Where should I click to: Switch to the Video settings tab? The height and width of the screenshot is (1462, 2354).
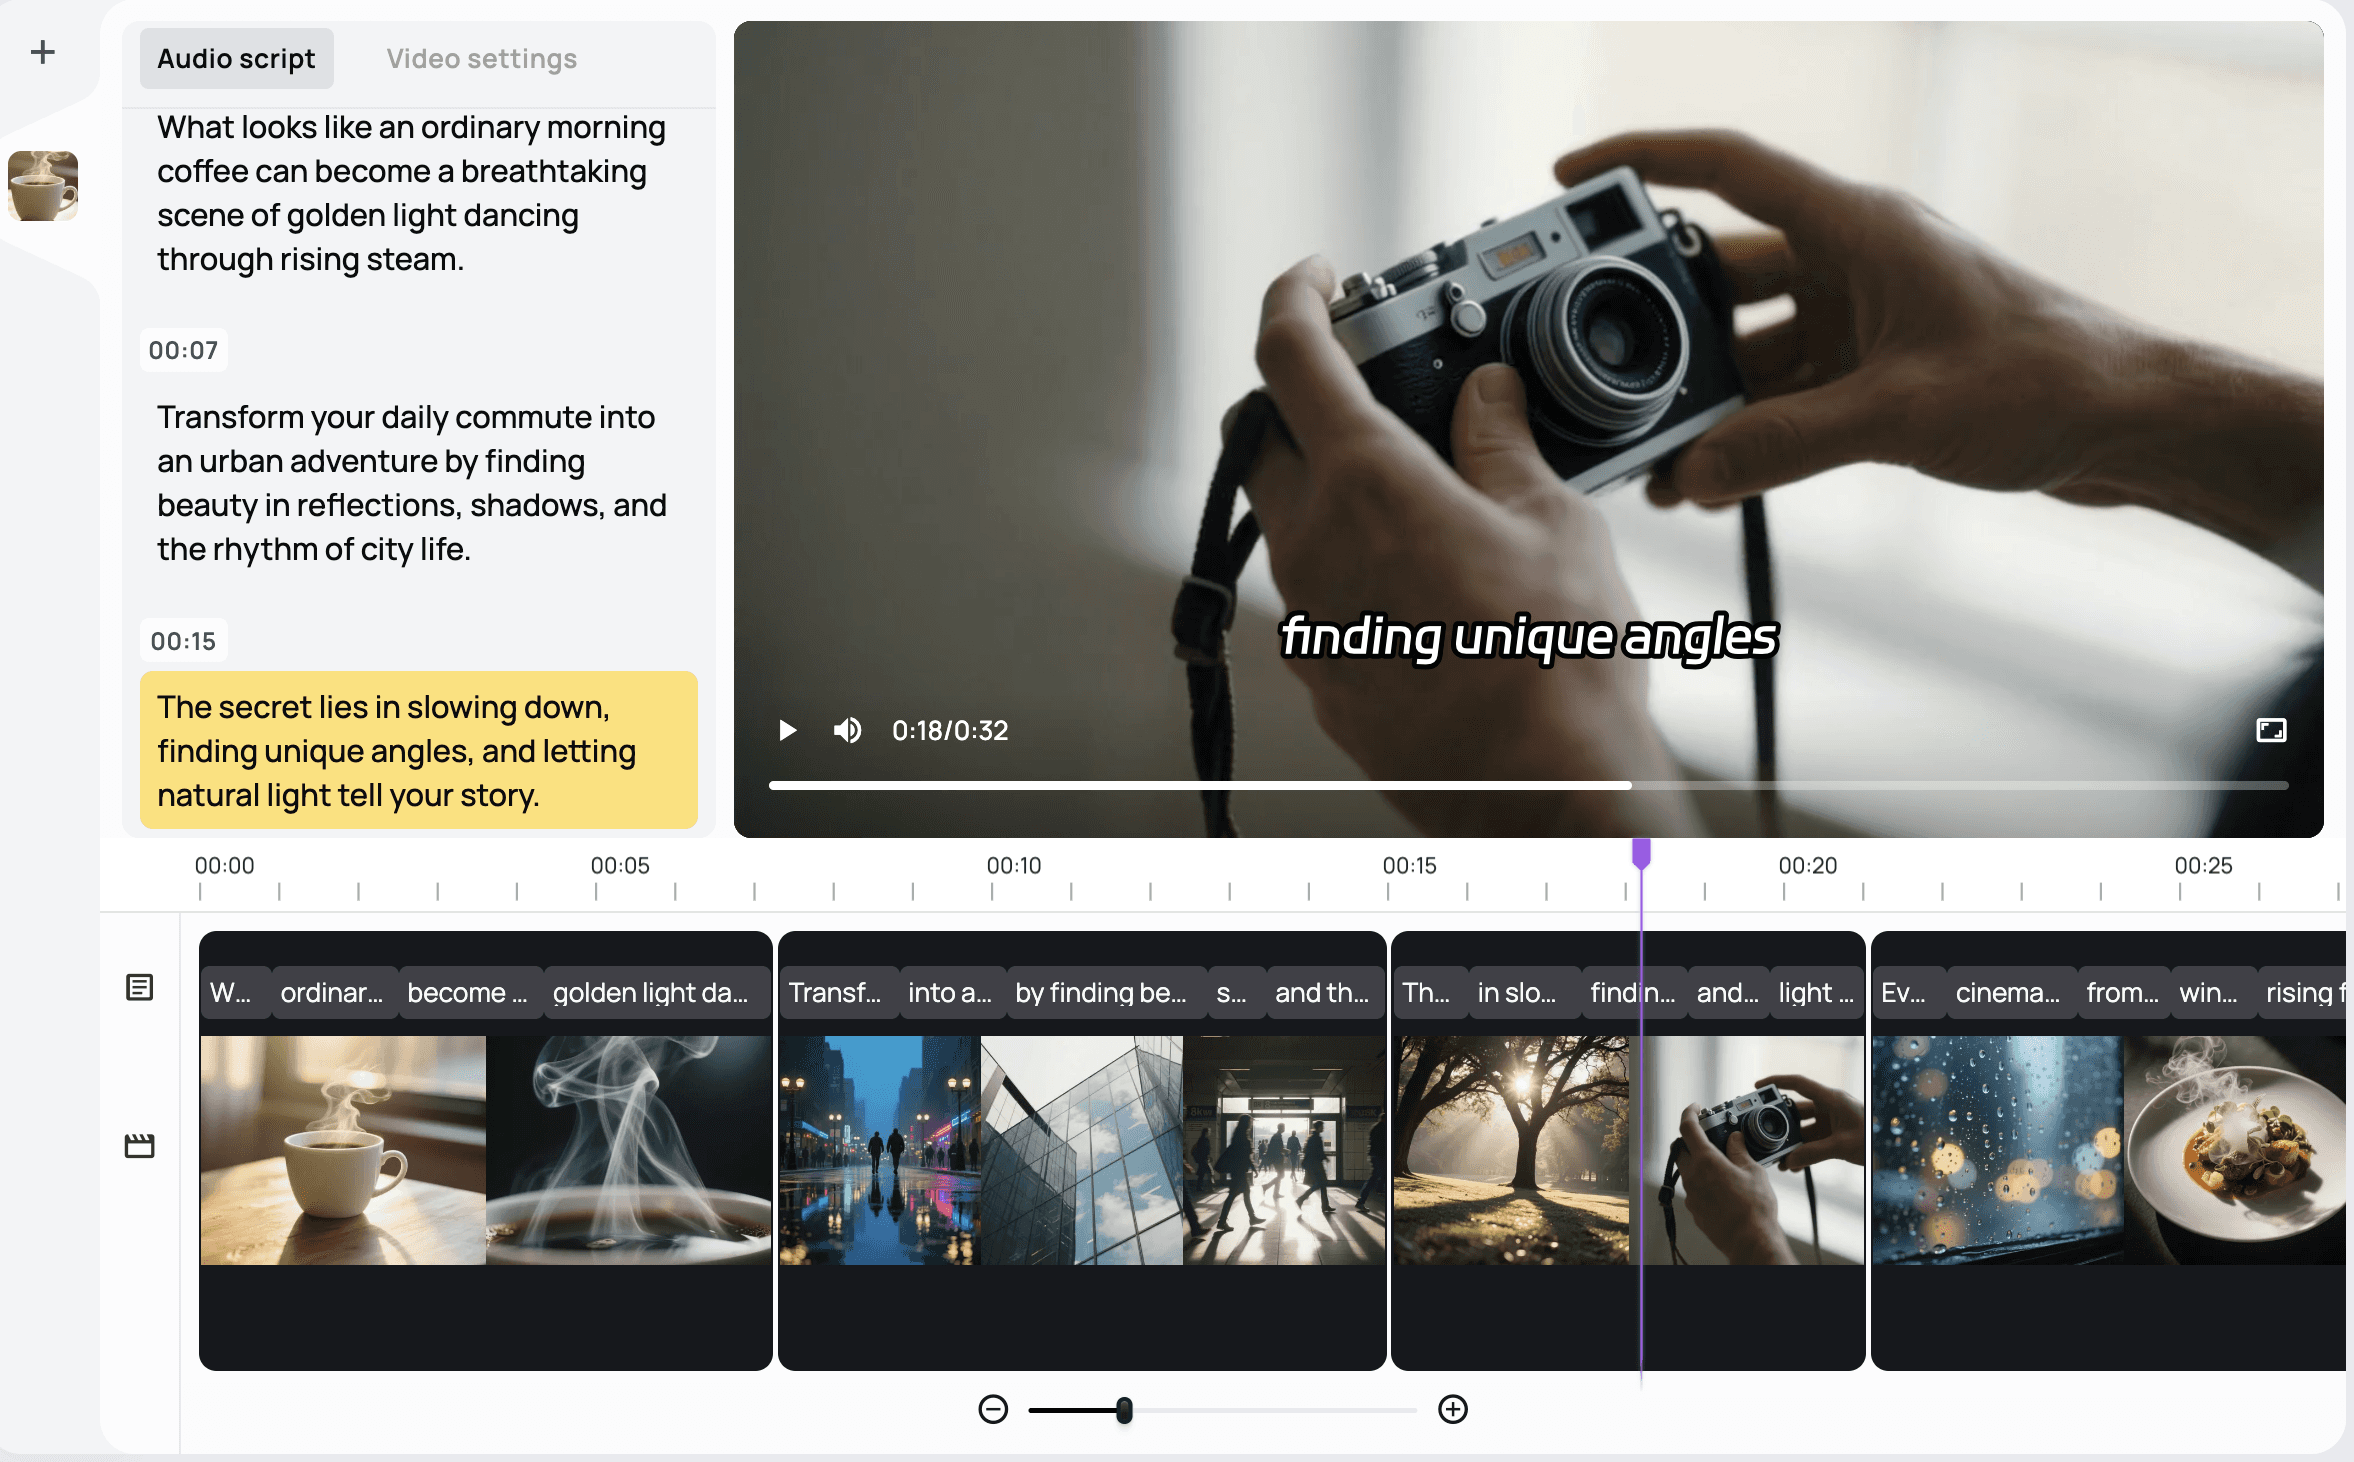(481, 59)
